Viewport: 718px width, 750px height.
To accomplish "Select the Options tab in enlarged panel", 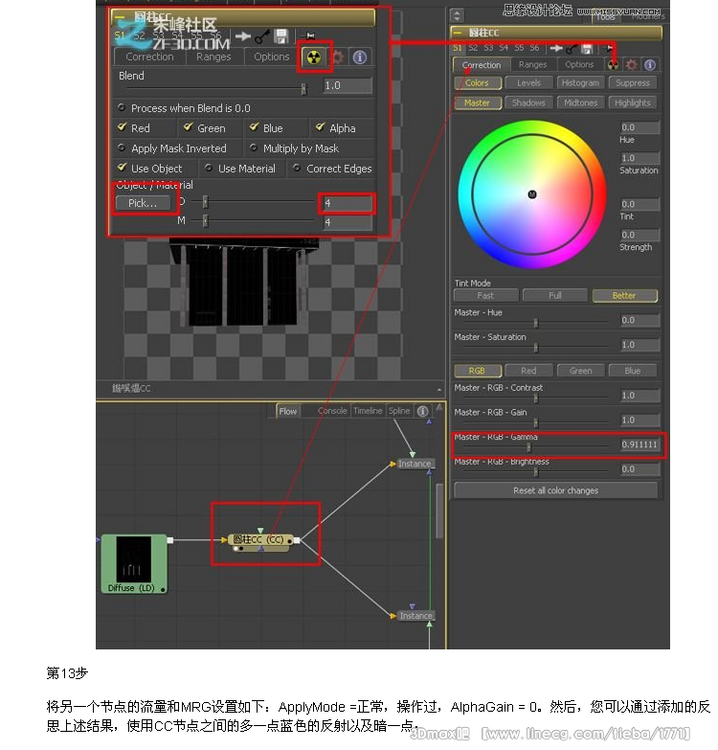I will pos(271,57).
